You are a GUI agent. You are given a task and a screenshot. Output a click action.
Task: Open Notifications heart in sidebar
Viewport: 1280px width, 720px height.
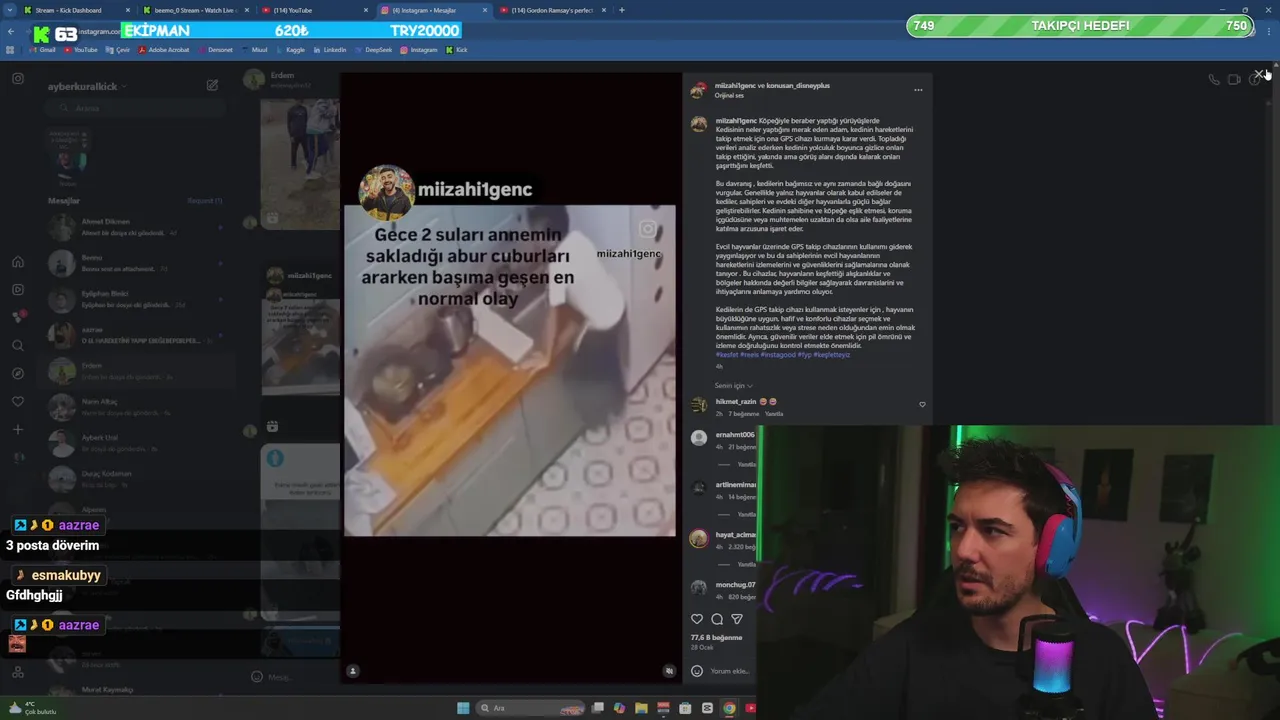coord(18,402)
